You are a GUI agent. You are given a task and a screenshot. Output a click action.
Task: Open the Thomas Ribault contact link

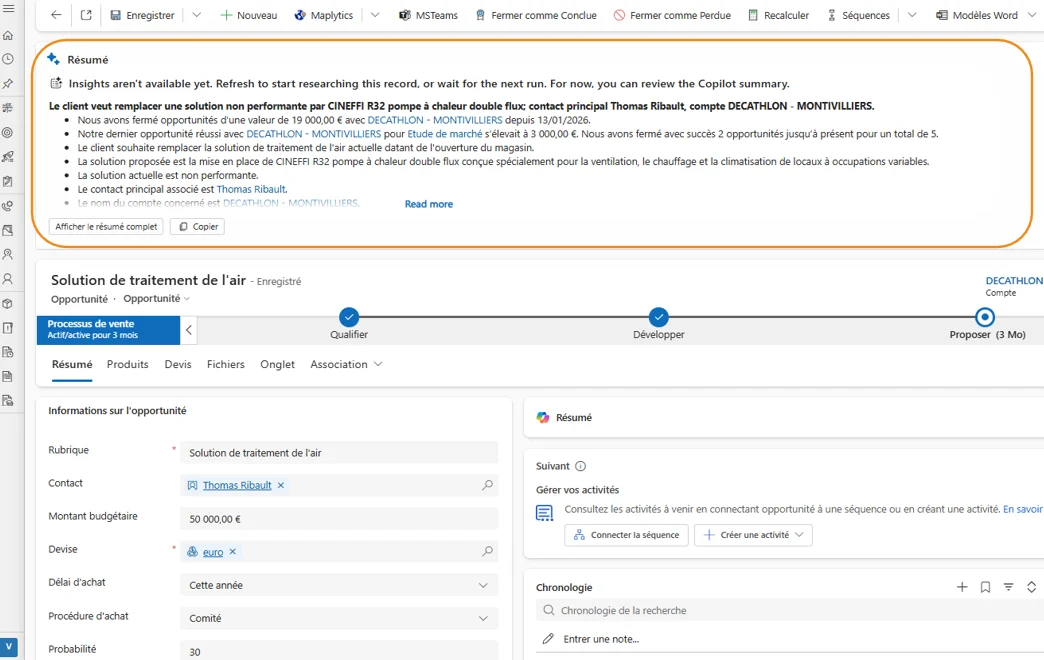click(237, 486)
